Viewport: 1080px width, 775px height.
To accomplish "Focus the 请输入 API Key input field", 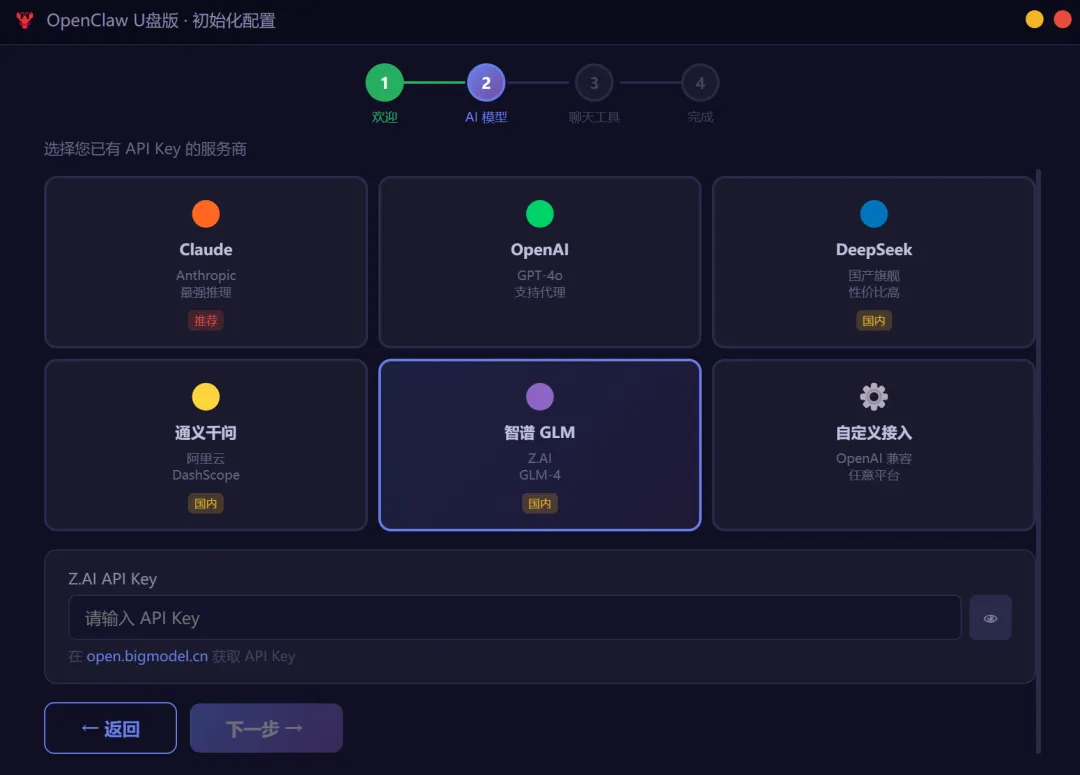I will coord(515,618).
